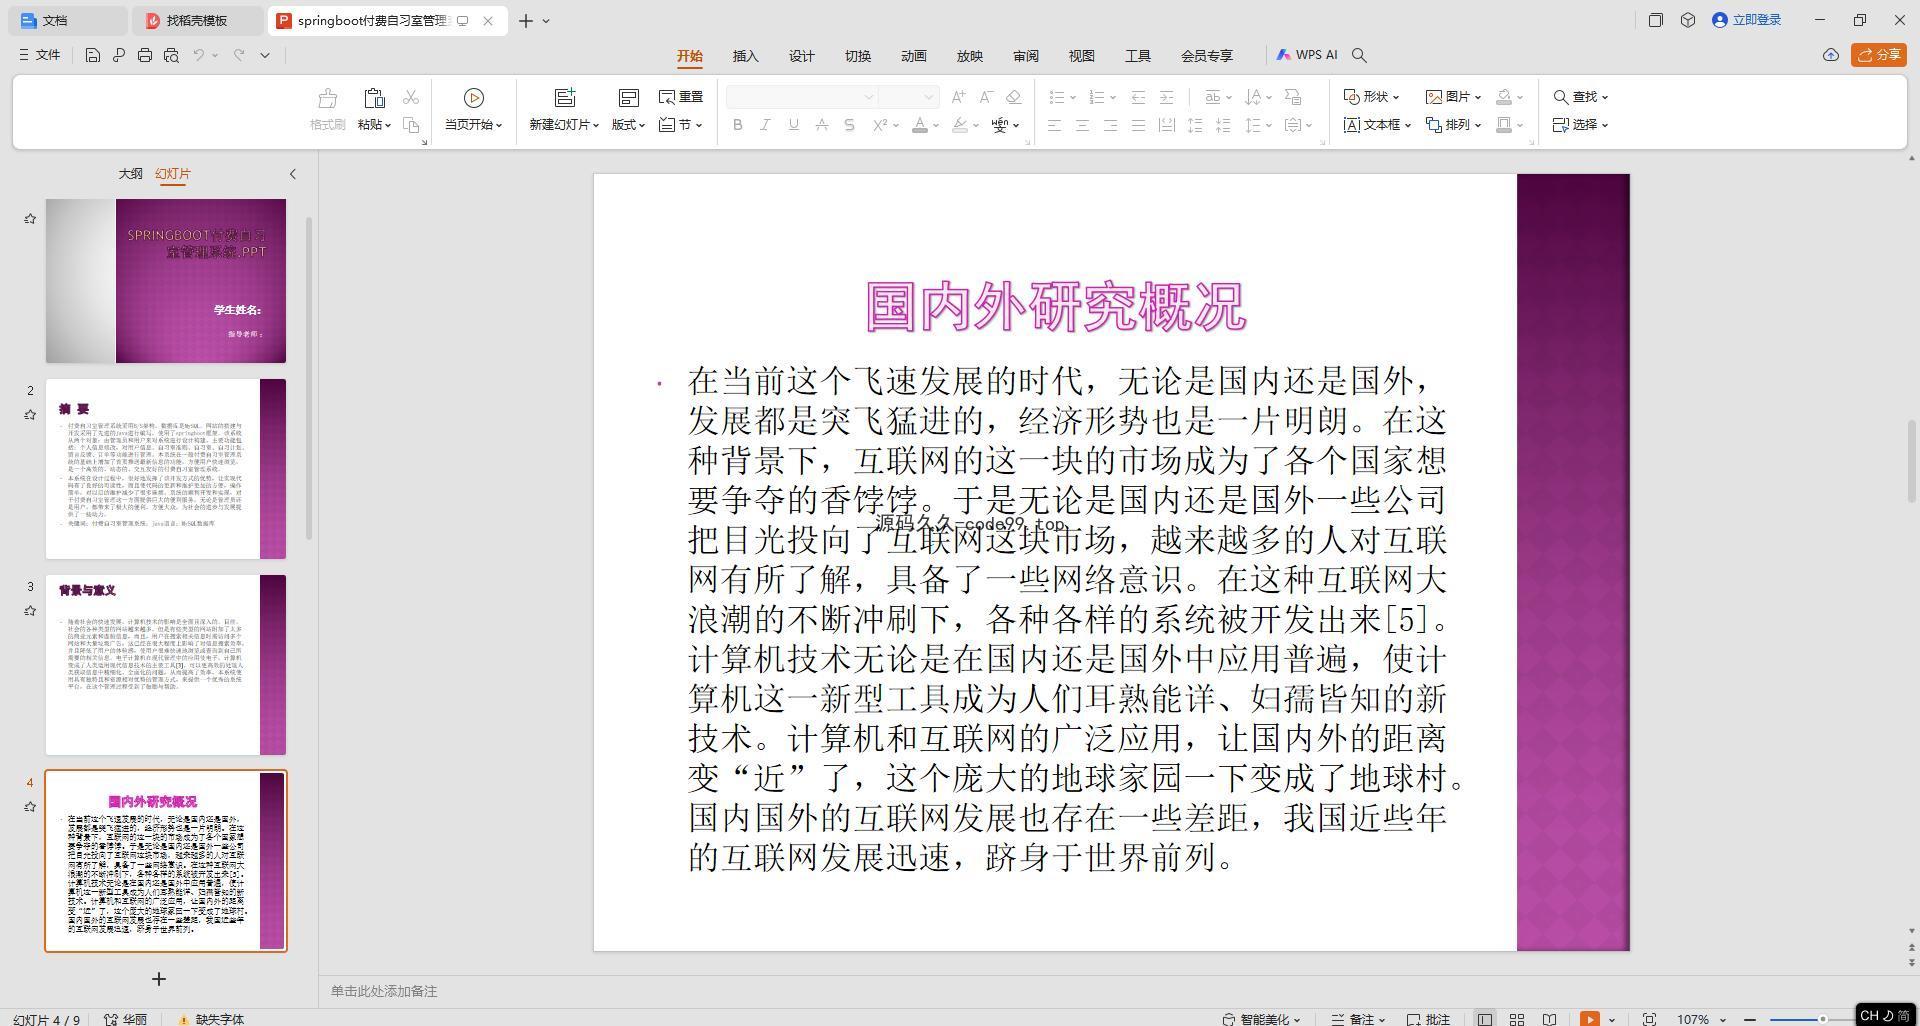Toggle text shadow formatting
Screen dimensions: 1920x1026
849,125
